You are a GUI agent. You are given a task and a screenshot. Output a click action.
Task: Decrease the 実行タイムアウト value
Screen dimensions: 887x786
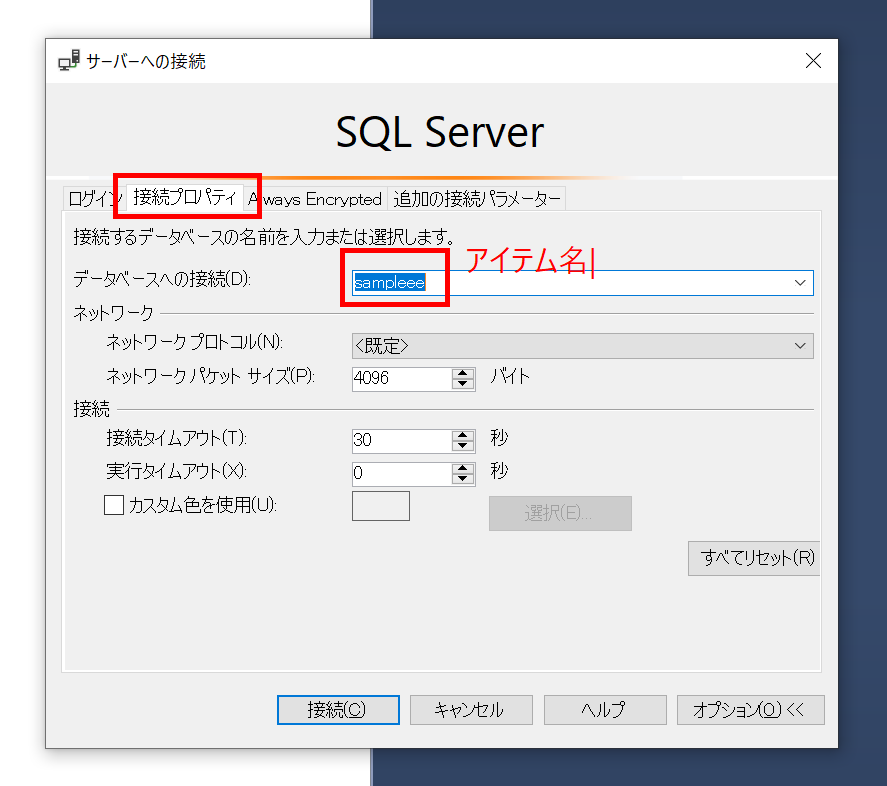(x=463, y=479)
